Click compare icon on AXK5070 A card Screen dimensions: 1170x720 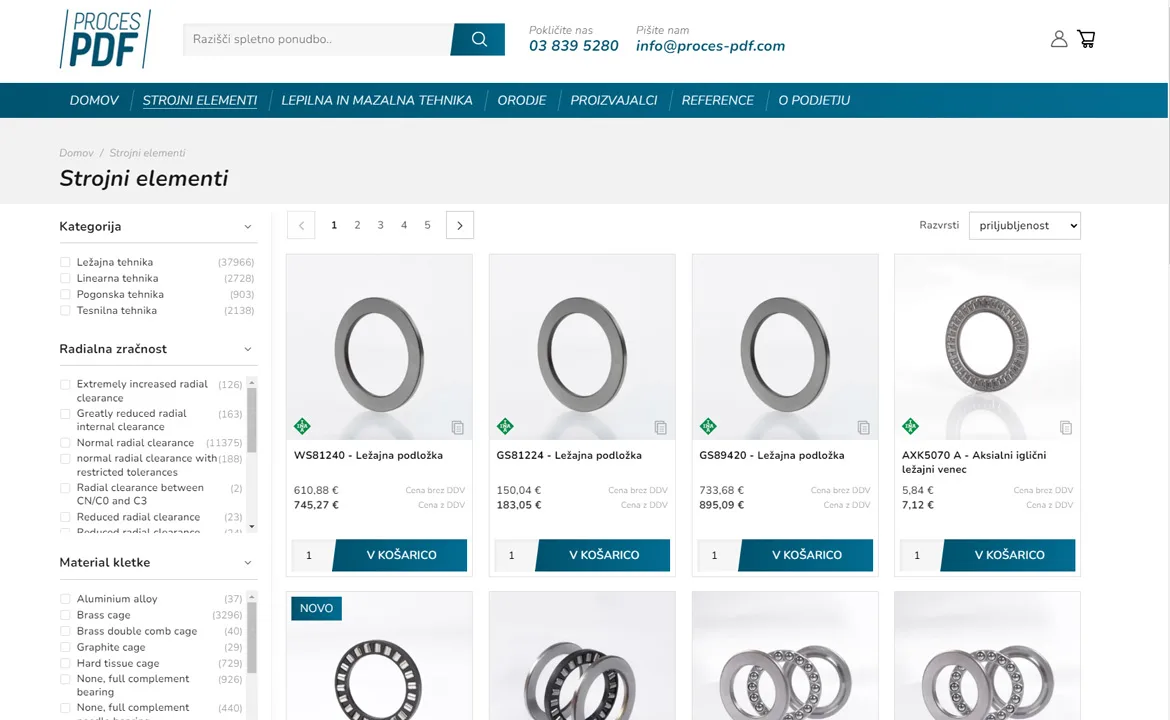(1066, 428)
